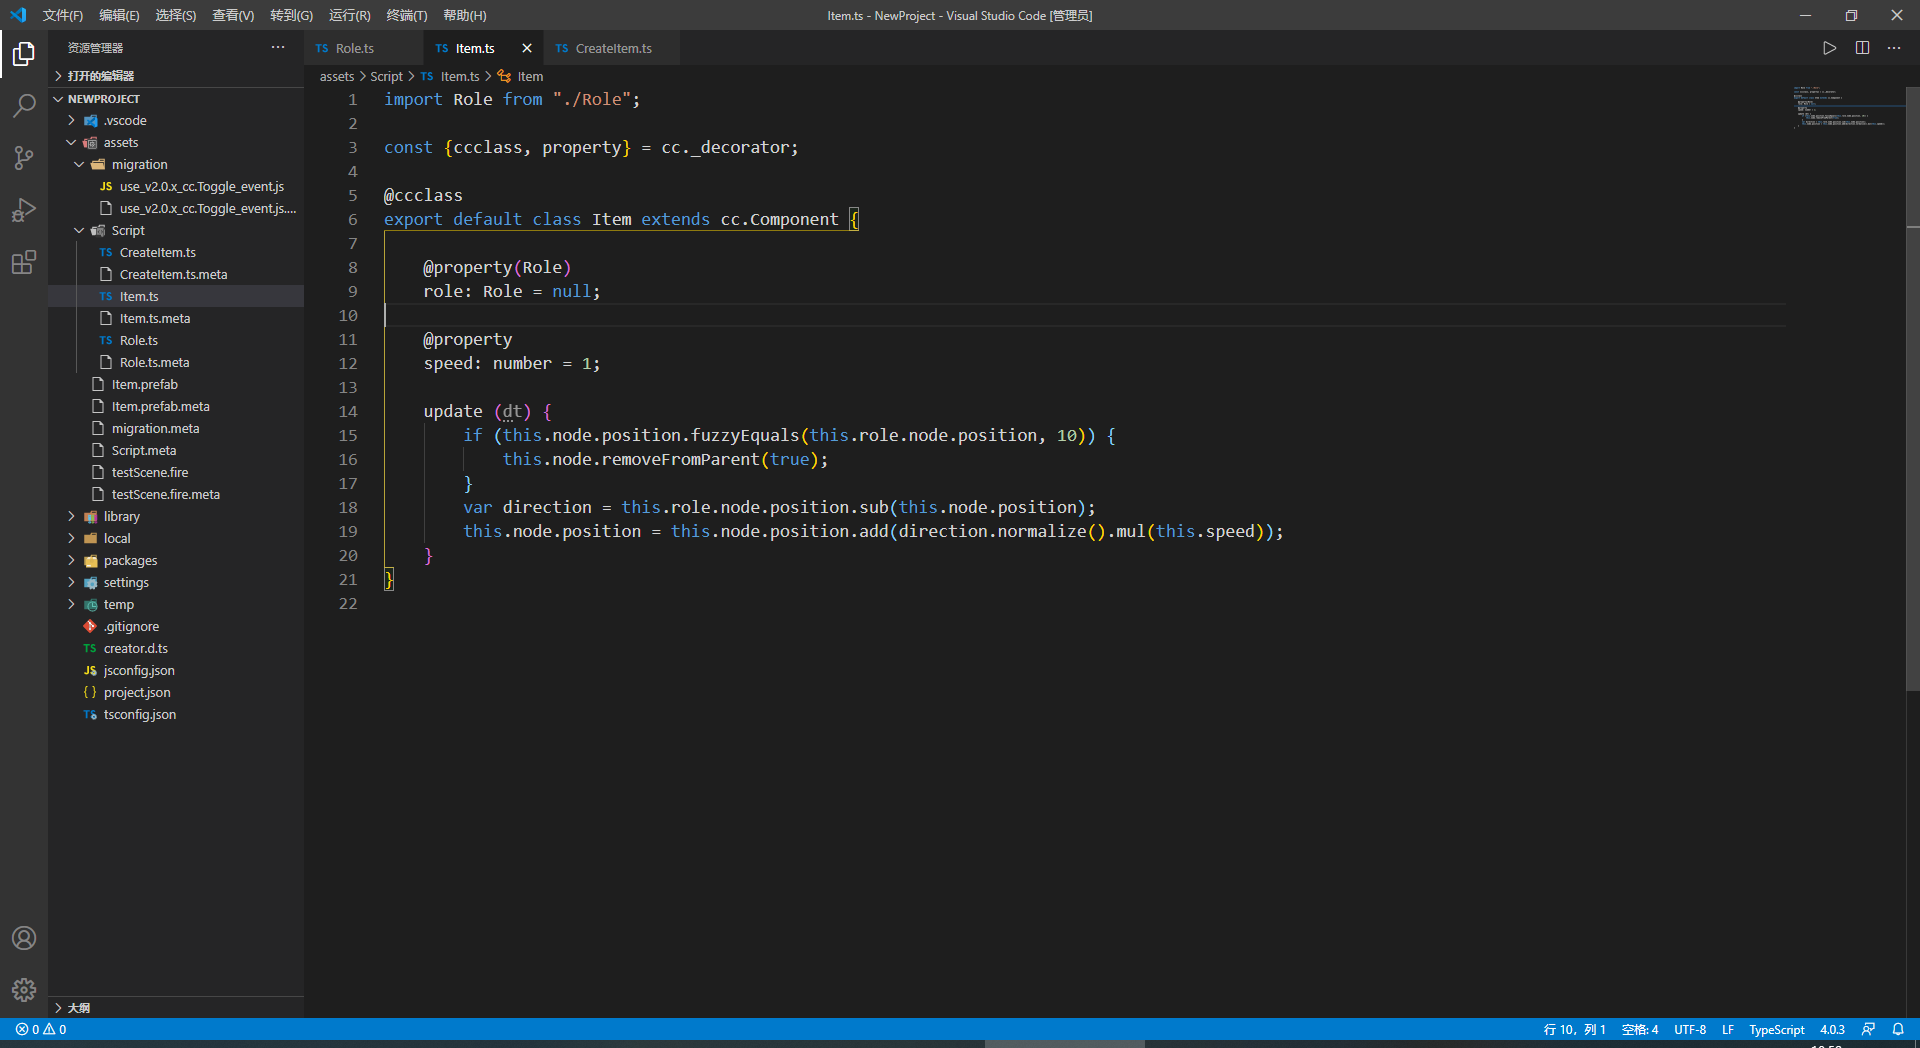The height and width of the screenshot is (1048, 1920).
Task: Split the editor to the right
Action: tap(1862, 48)
